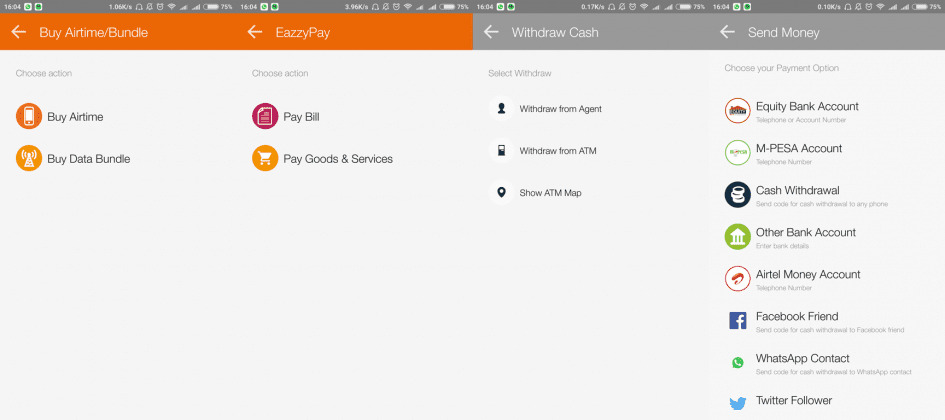Tap the Equity Bank logo icon
945x420 pixels.
[x=738, y=111]
